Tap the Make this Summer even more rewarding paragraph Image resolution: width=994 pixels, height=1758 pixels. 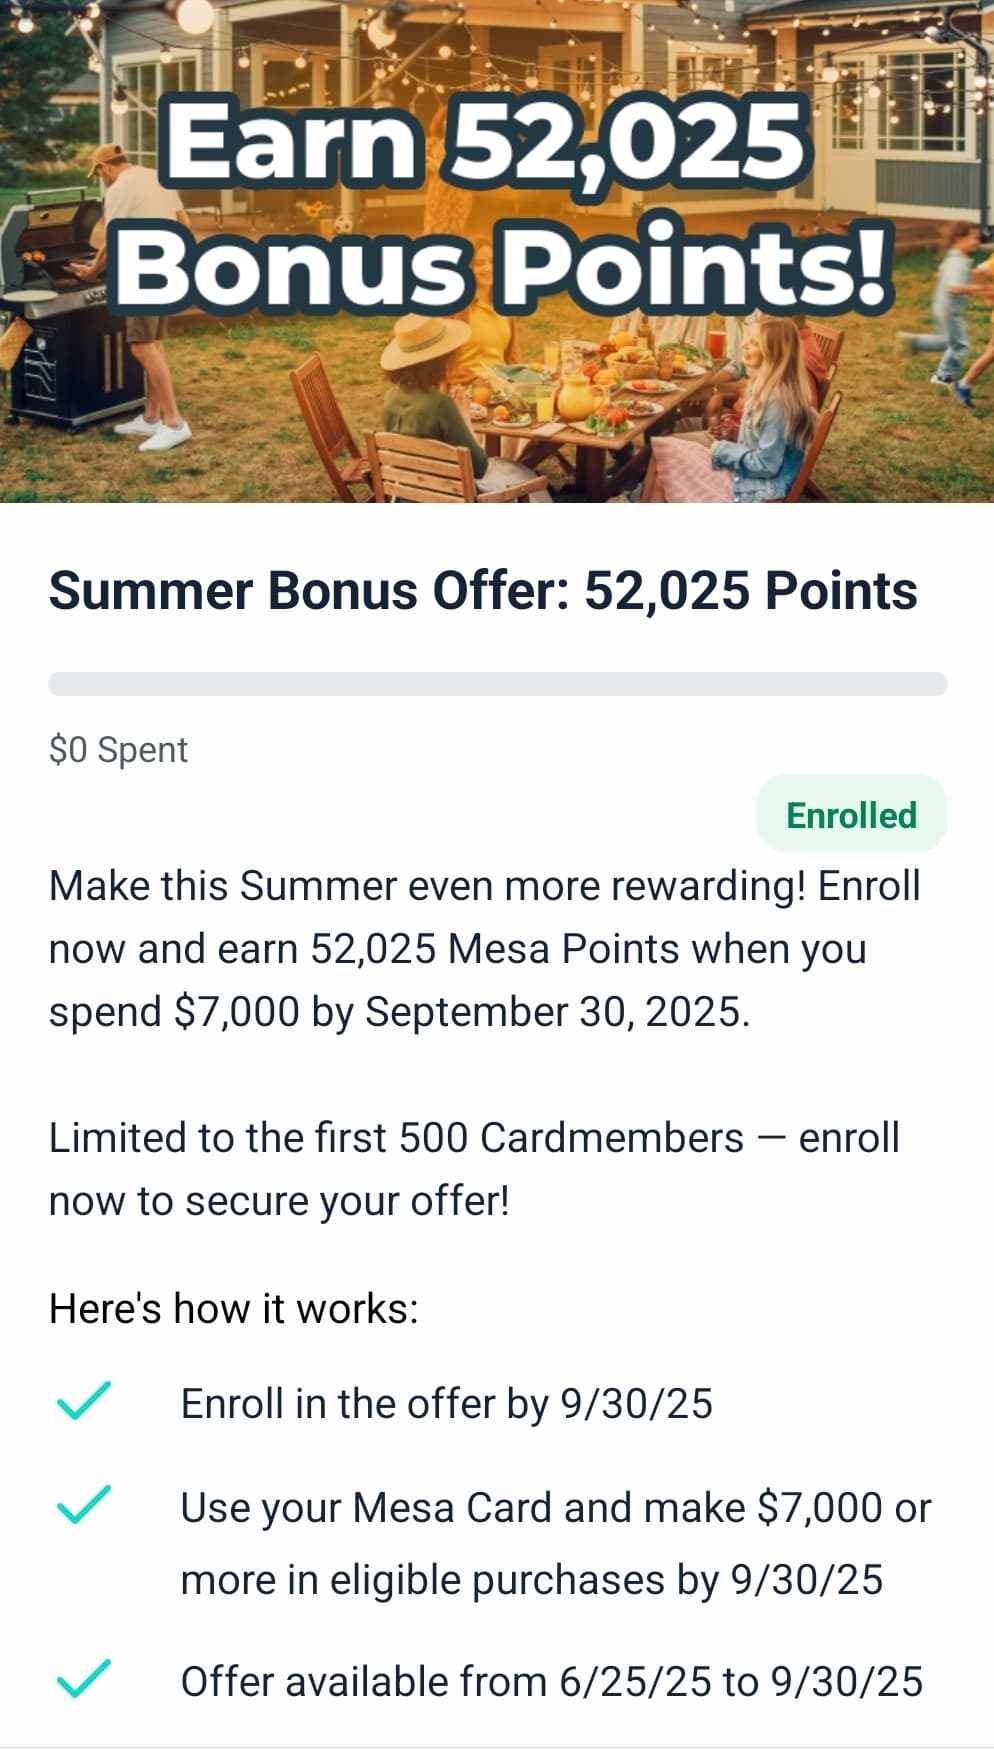(484, 948)
